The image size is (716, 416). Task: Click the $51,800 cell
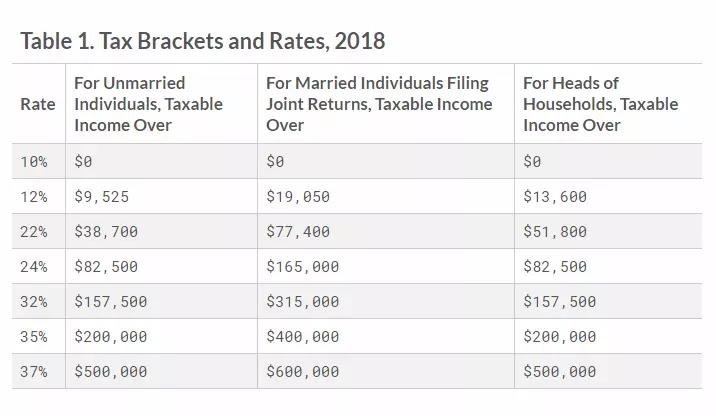tap(555, 232)
